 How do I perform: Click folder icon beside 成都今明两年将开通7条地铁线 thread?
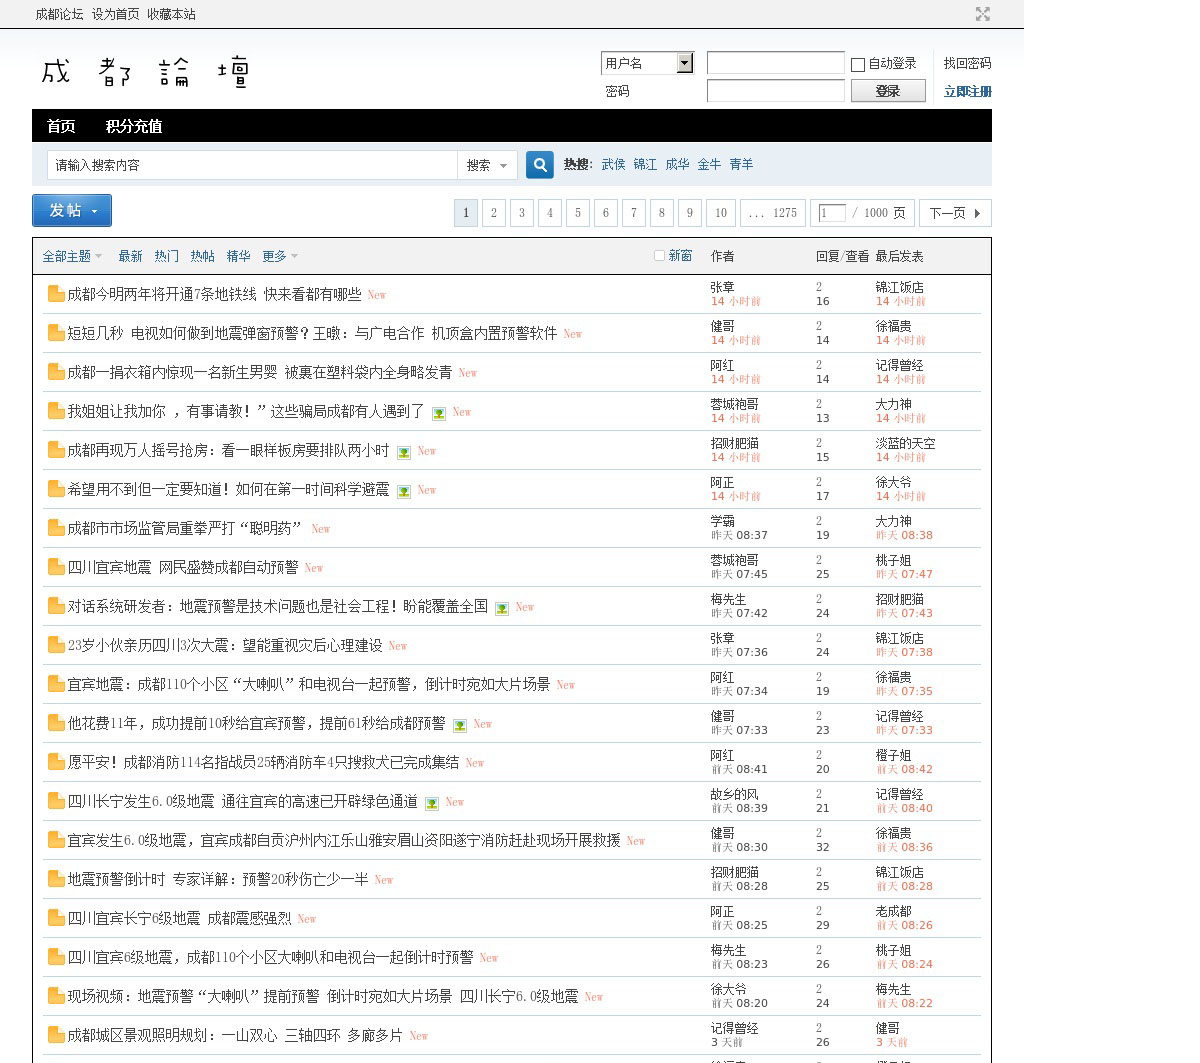click(x=56, y=294)
